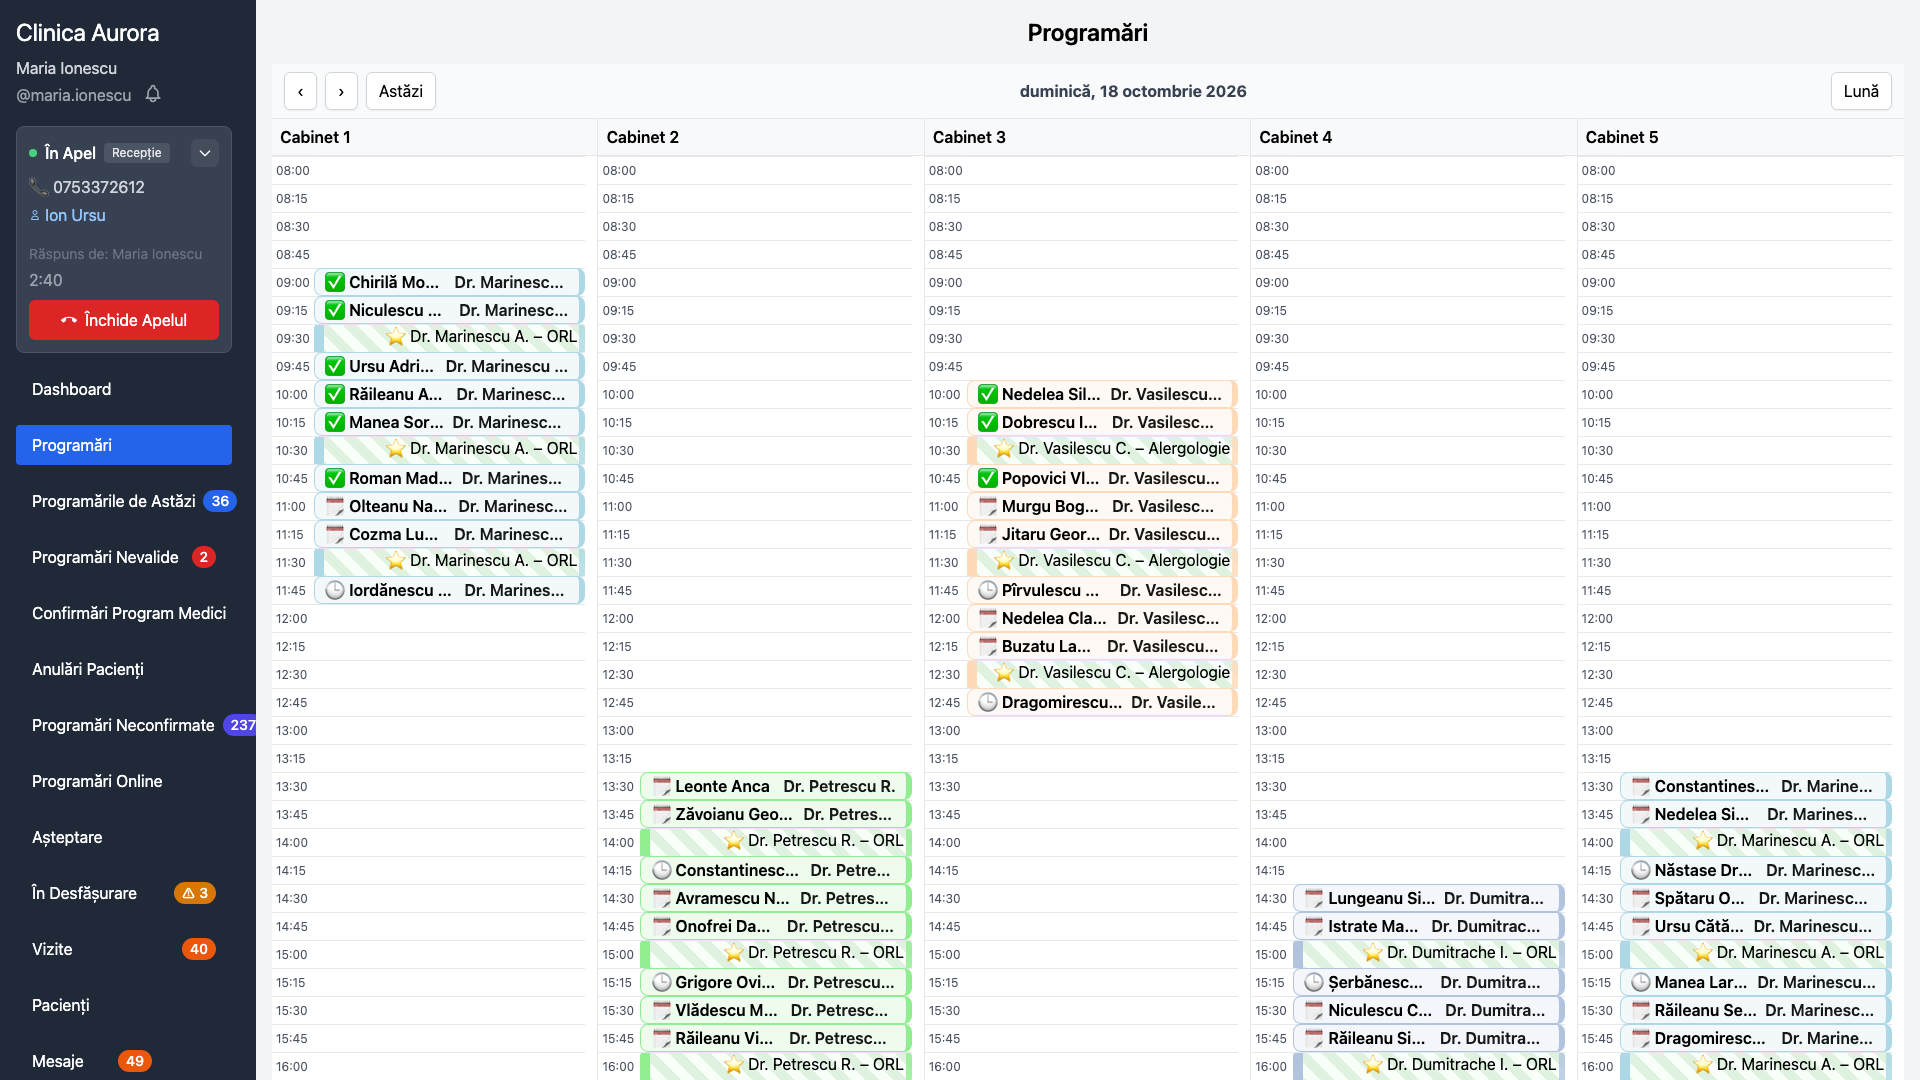Open Spătaru O... appointment in Cabinet 5
1920x1080 pixels.
click(x=1755, y=898)
